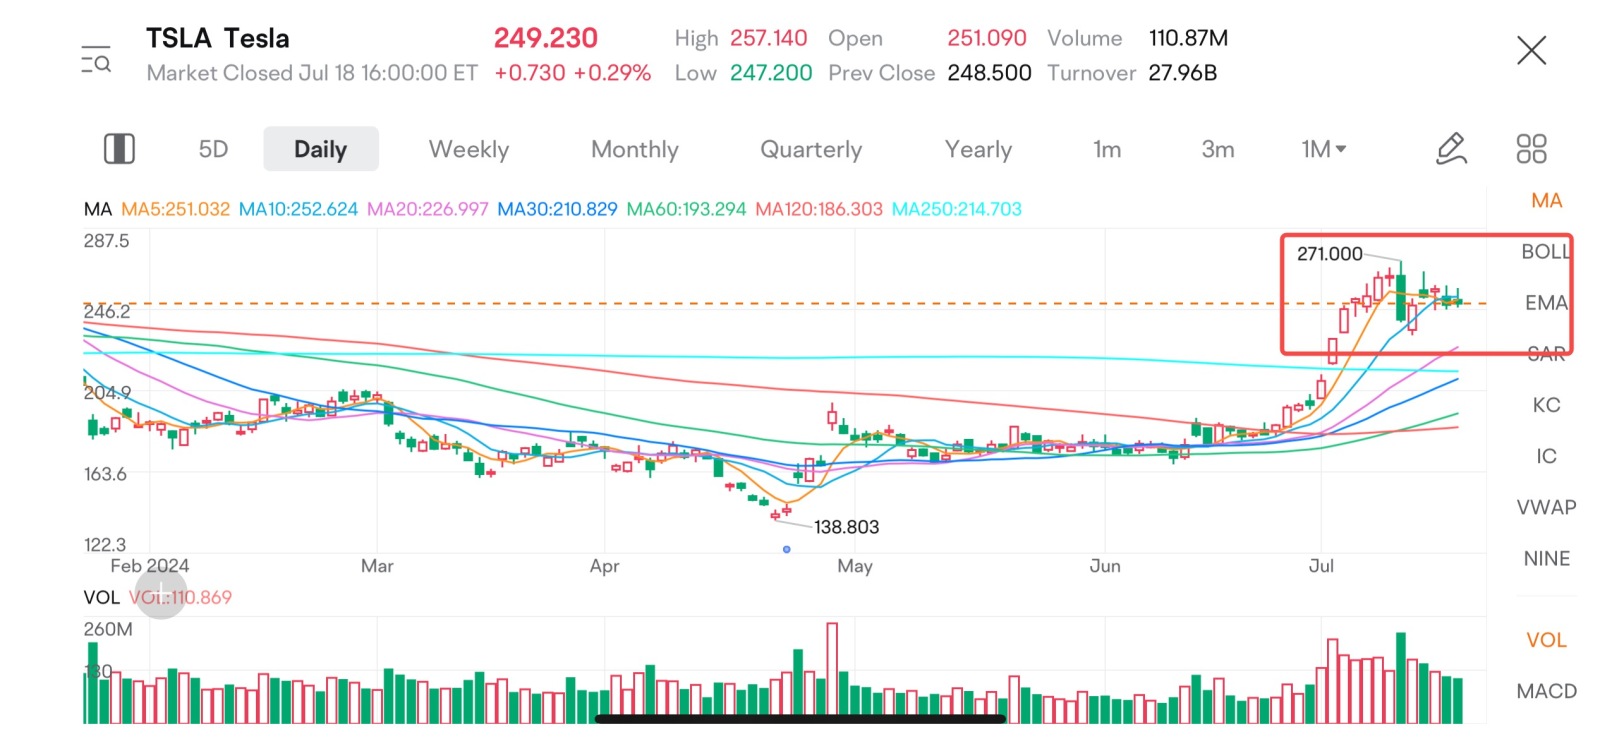Enable the NINE indicator
The image size is (1600, 739).
[1546, 558]
